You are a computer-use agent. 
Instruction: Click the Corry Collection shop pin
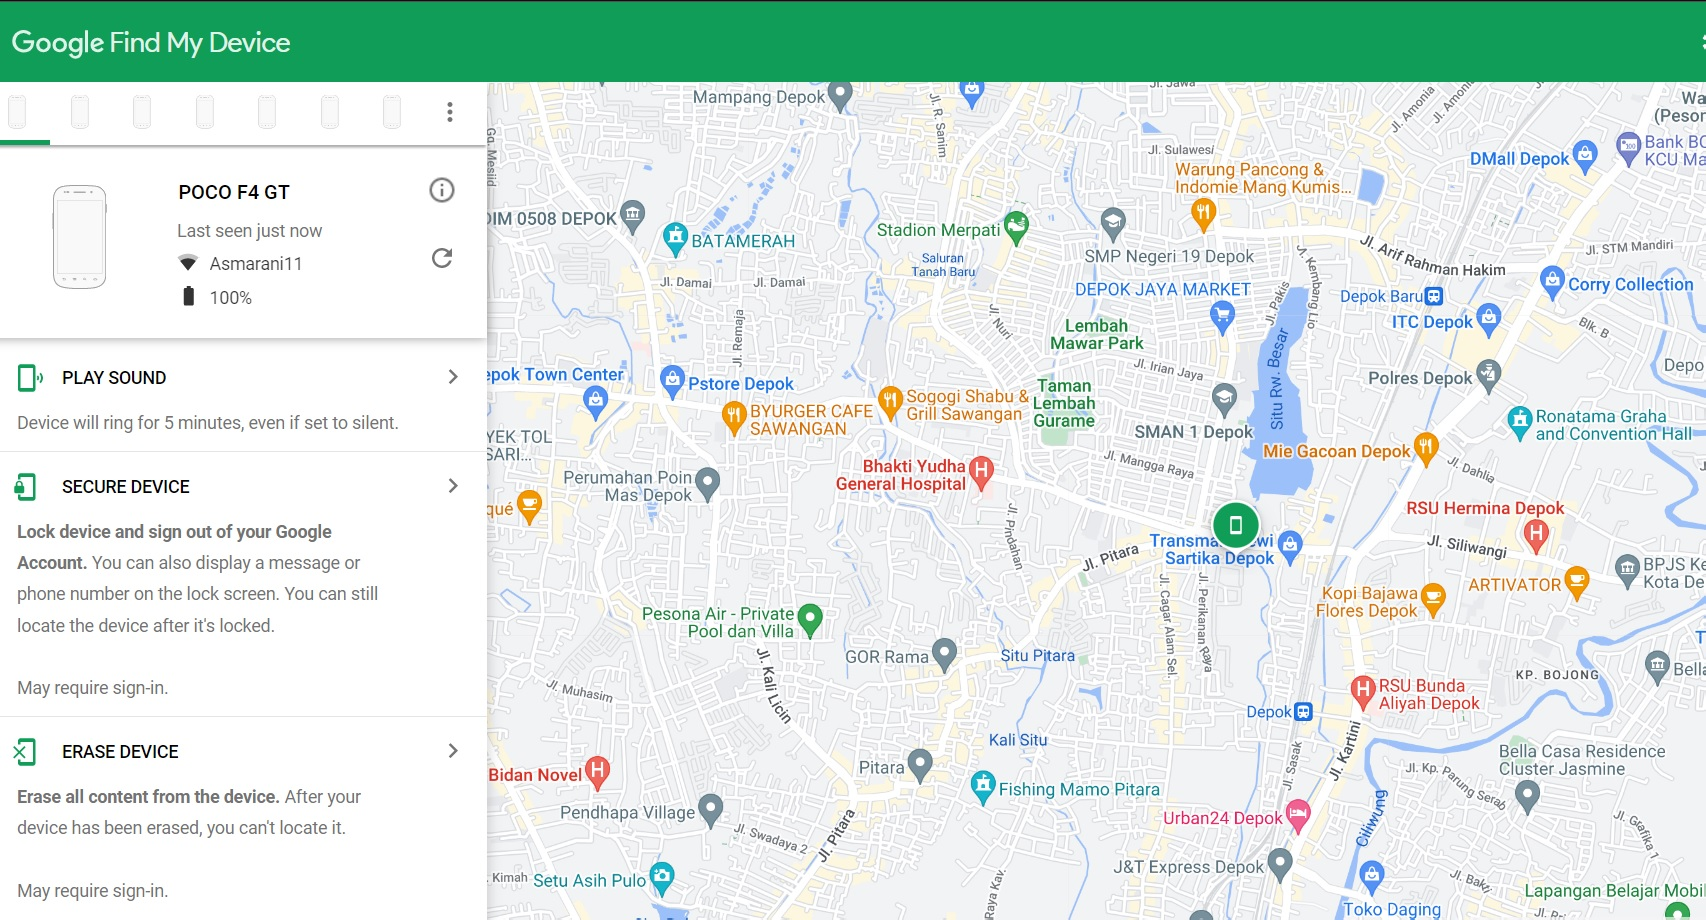tap(1552, 283)
